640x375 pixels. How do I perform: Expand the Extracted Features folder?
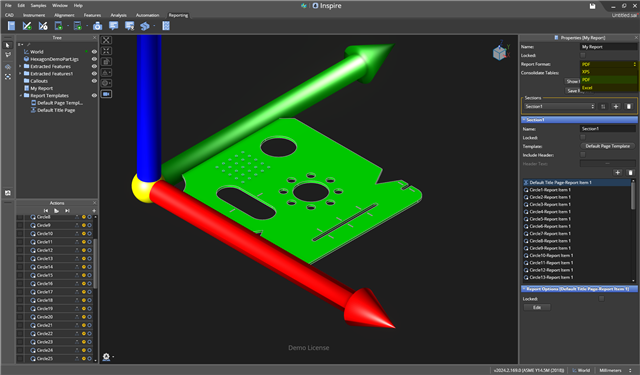[x=20, y=66]
